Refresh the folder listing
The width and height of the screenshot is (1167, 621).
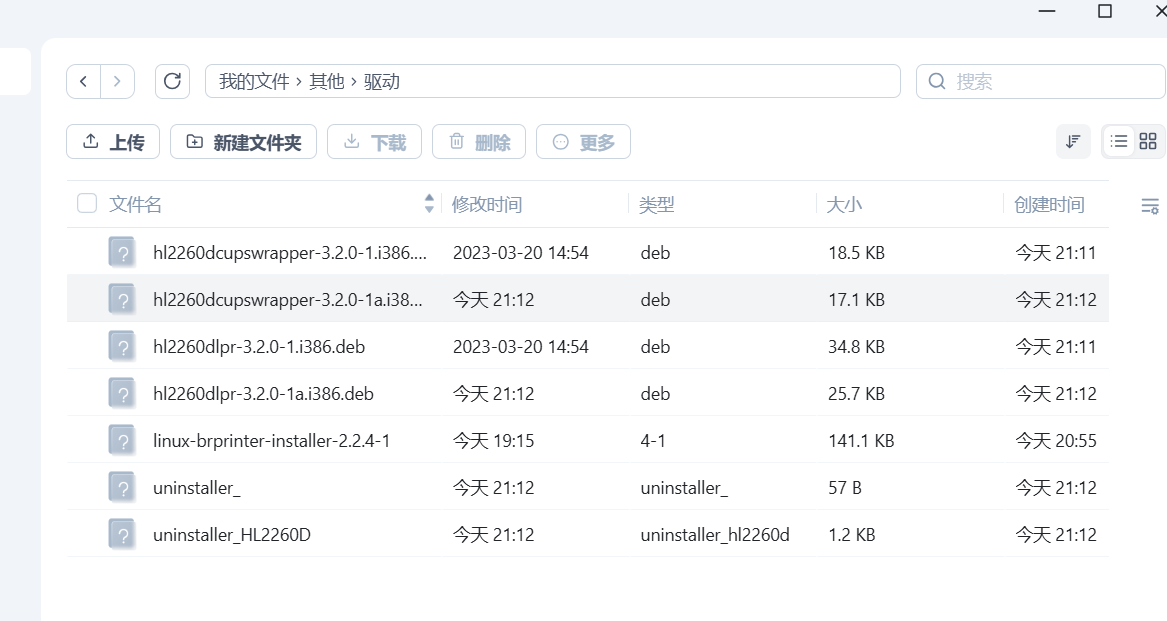(172, 81)
